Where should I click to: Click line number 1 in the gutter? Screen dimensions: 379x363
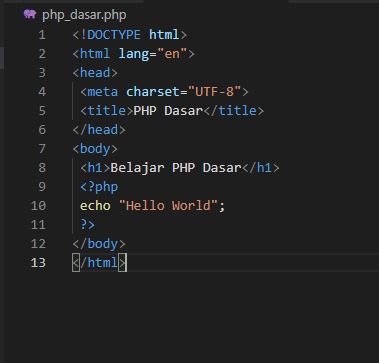[42, 35]
